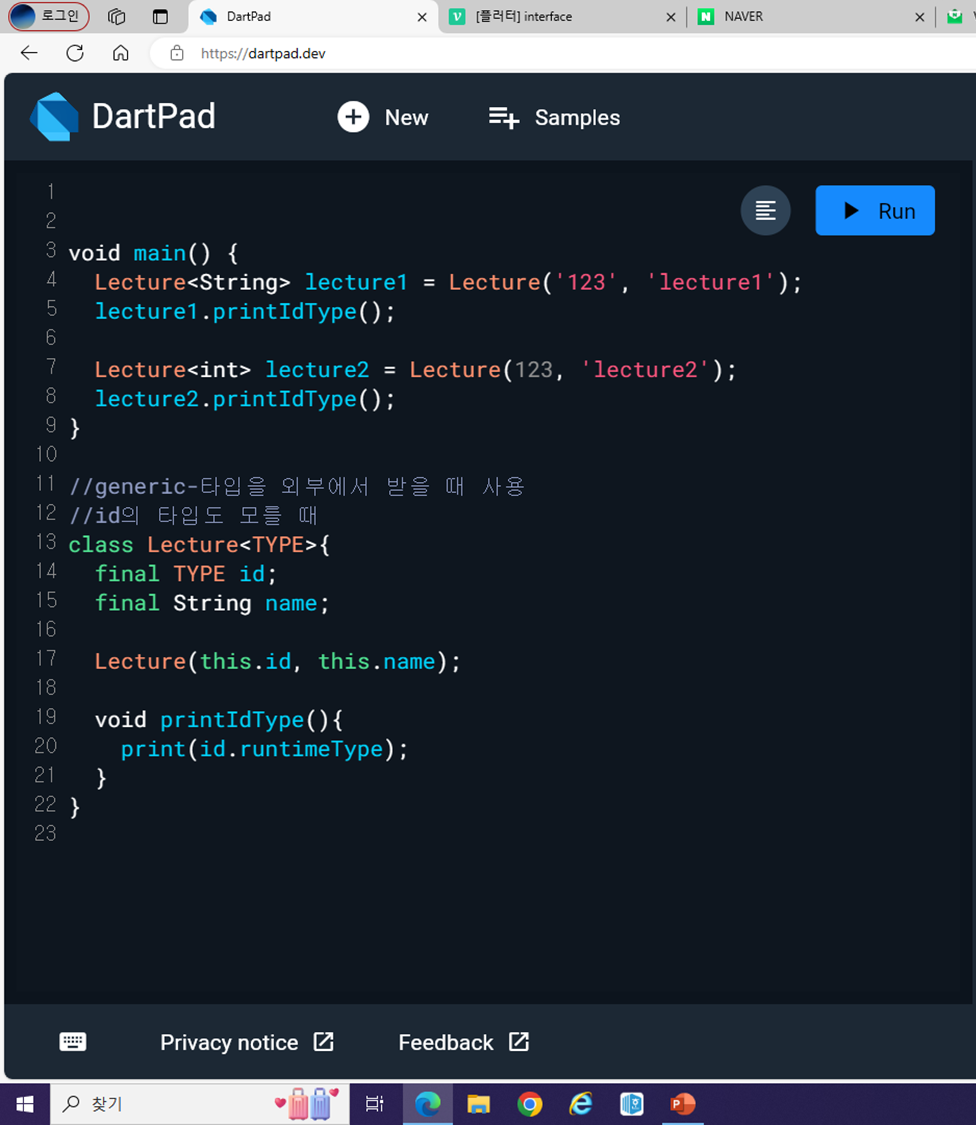Click 'lecture2.printIdType();' on line 8
The height and width of the screenshot is (1125, 976).
[x=245, y=399]
